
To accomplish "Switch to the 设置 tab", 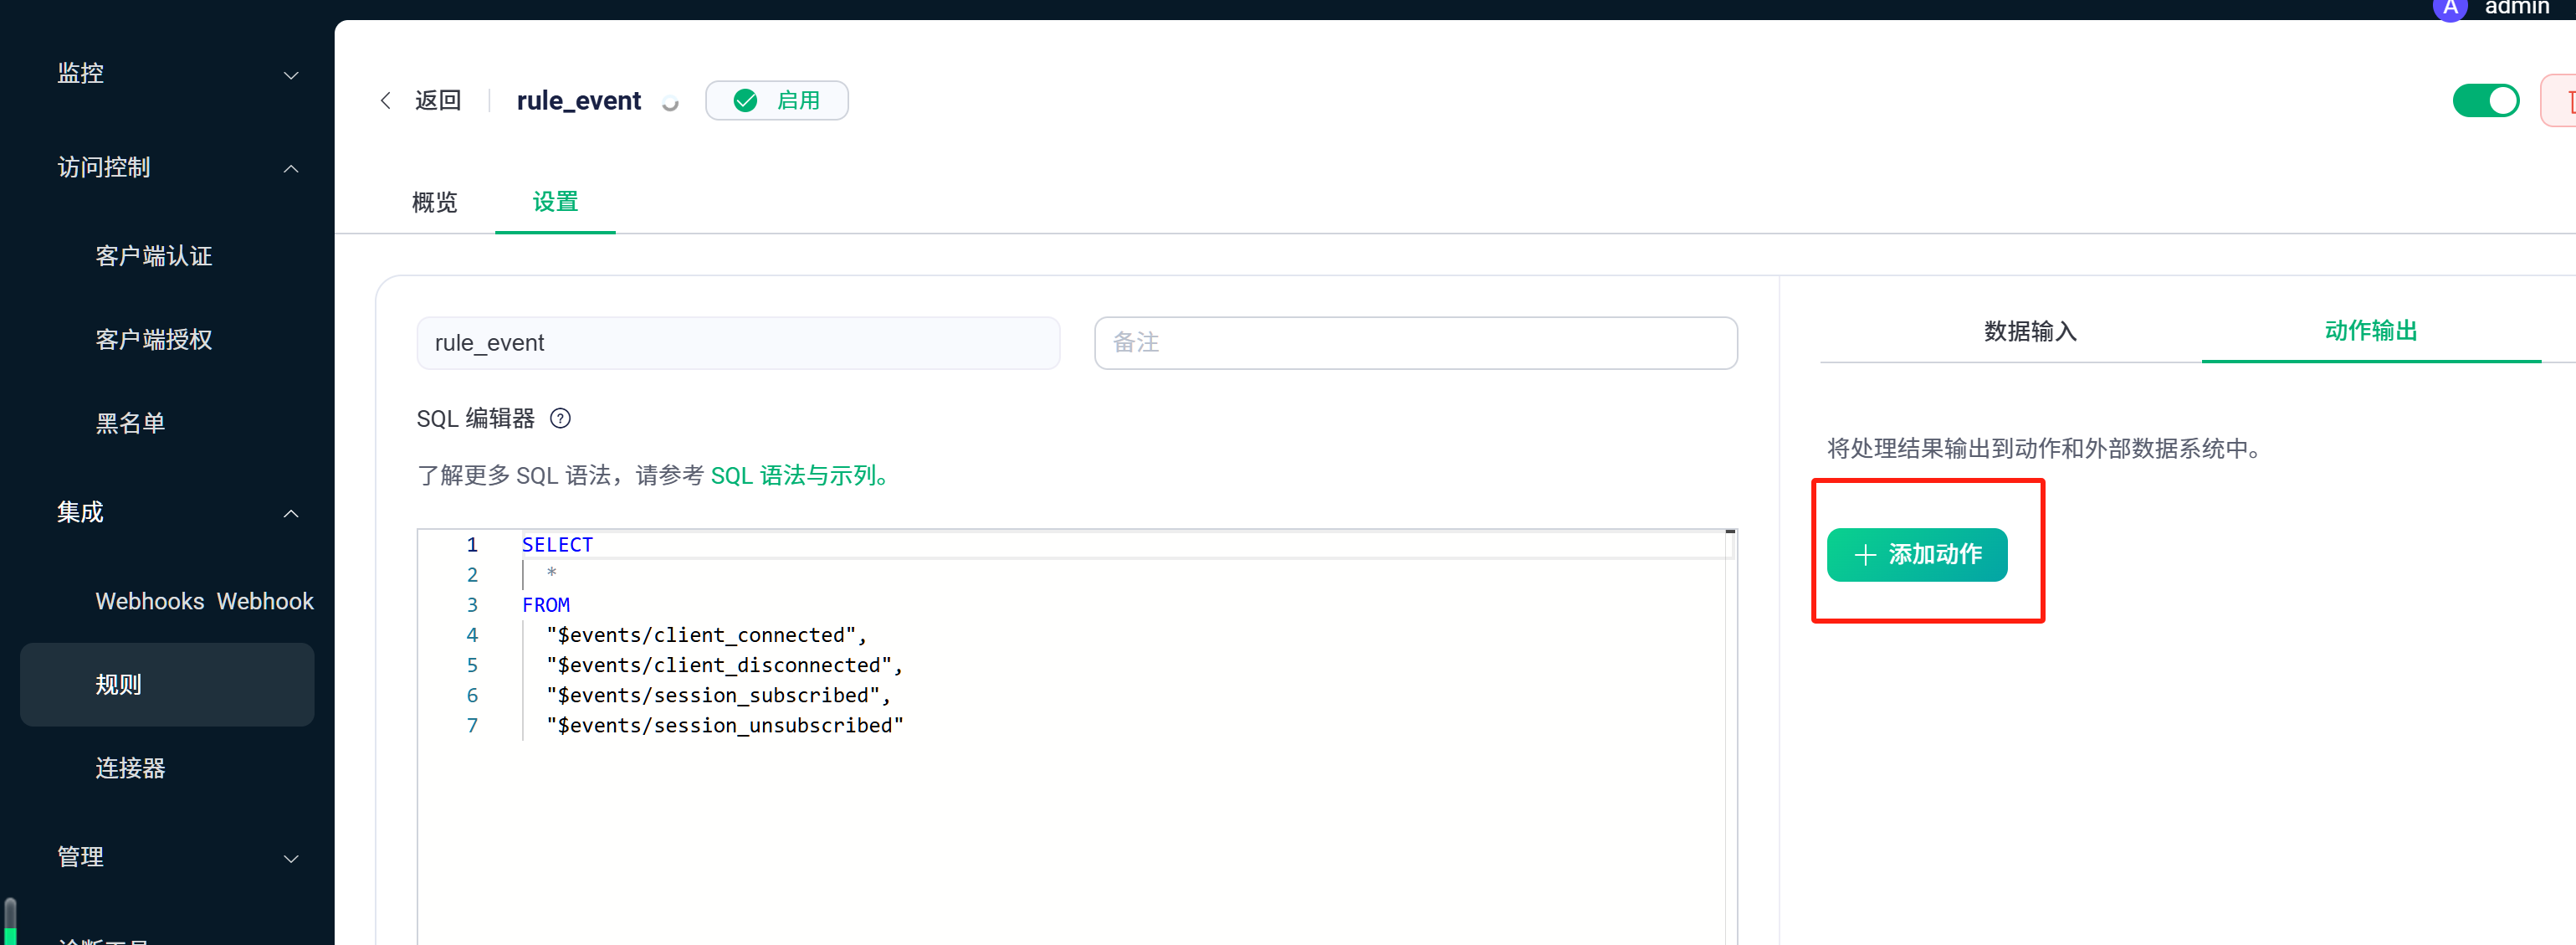I will coord(555,202).
